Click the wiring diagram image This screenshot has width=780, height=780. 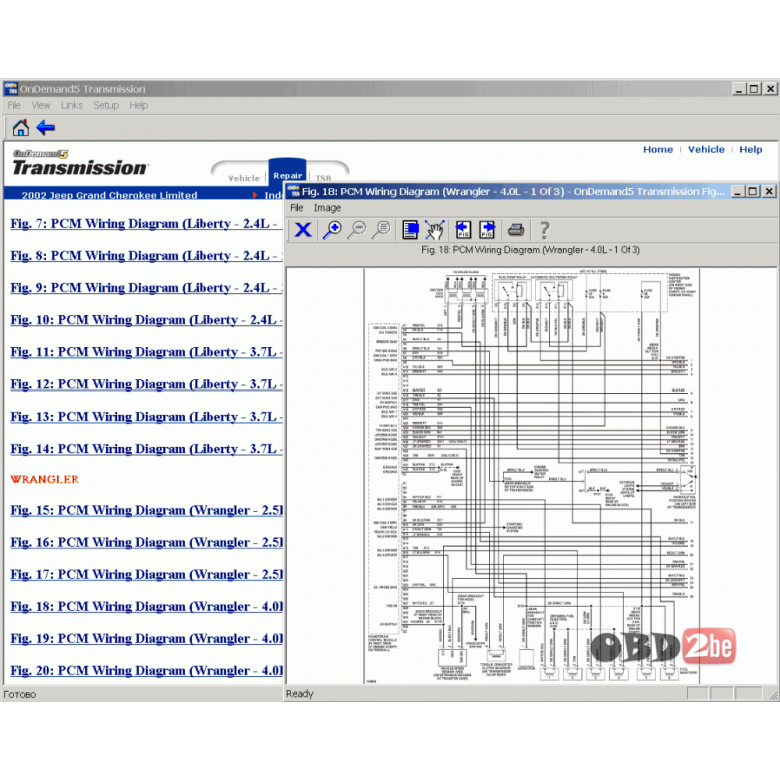[532, 476]
